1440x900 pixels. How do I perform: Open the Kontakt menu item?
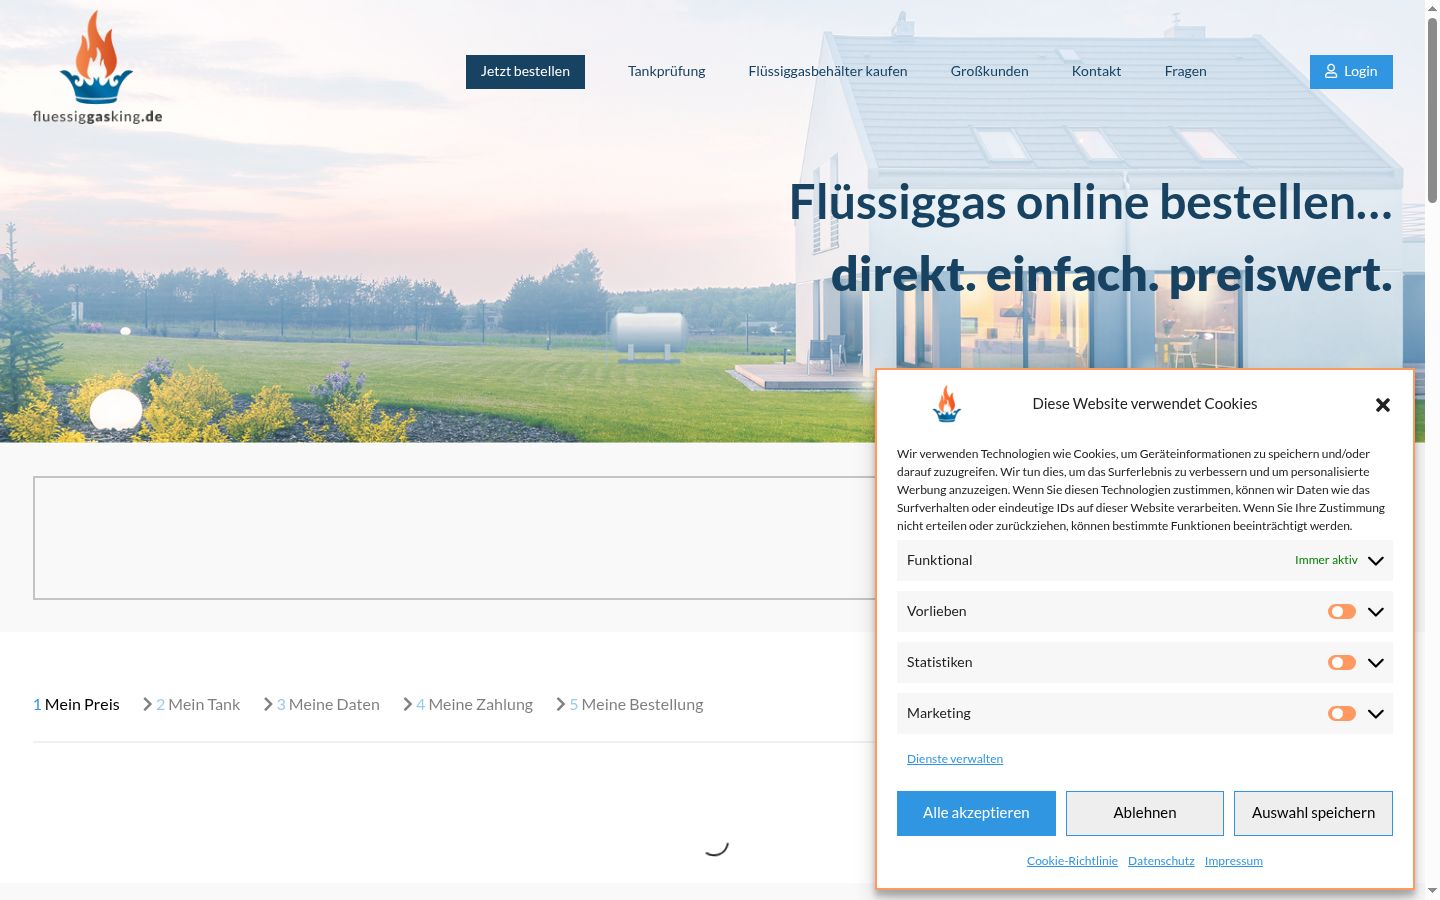pyautogui.click(x=1096, y=71)
